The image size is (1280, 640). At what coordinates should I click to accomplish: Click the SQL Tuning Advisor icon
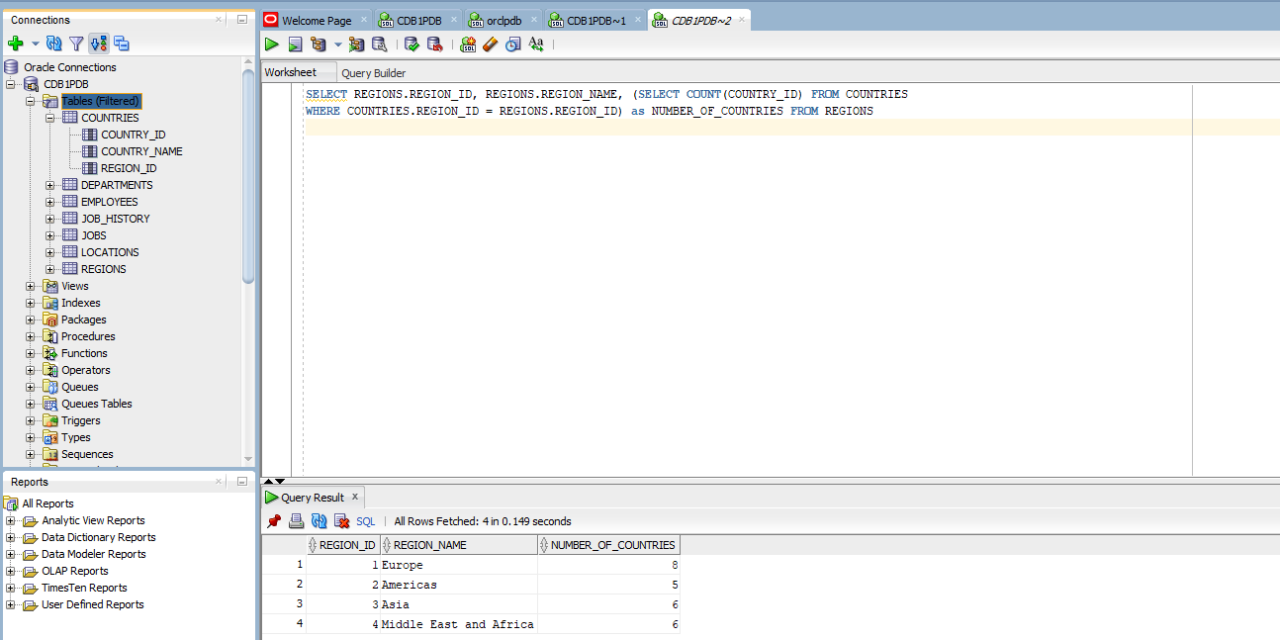[x=379, y=45]
